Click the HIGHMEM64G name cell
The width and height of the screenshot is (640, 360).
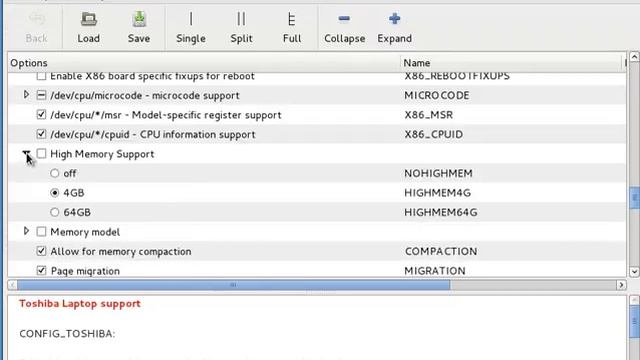440,213
